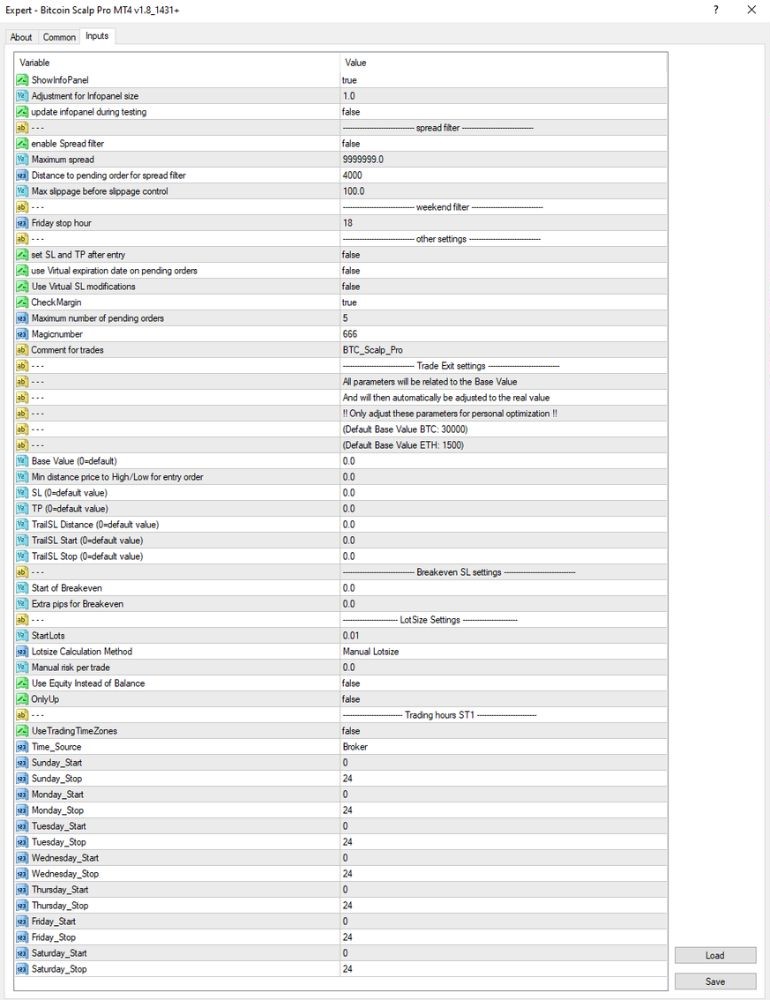This screenshot has height=1000, width=770.
Task: Select the Inputs tab
Action: pyautogui.click(x=97, y=36)
